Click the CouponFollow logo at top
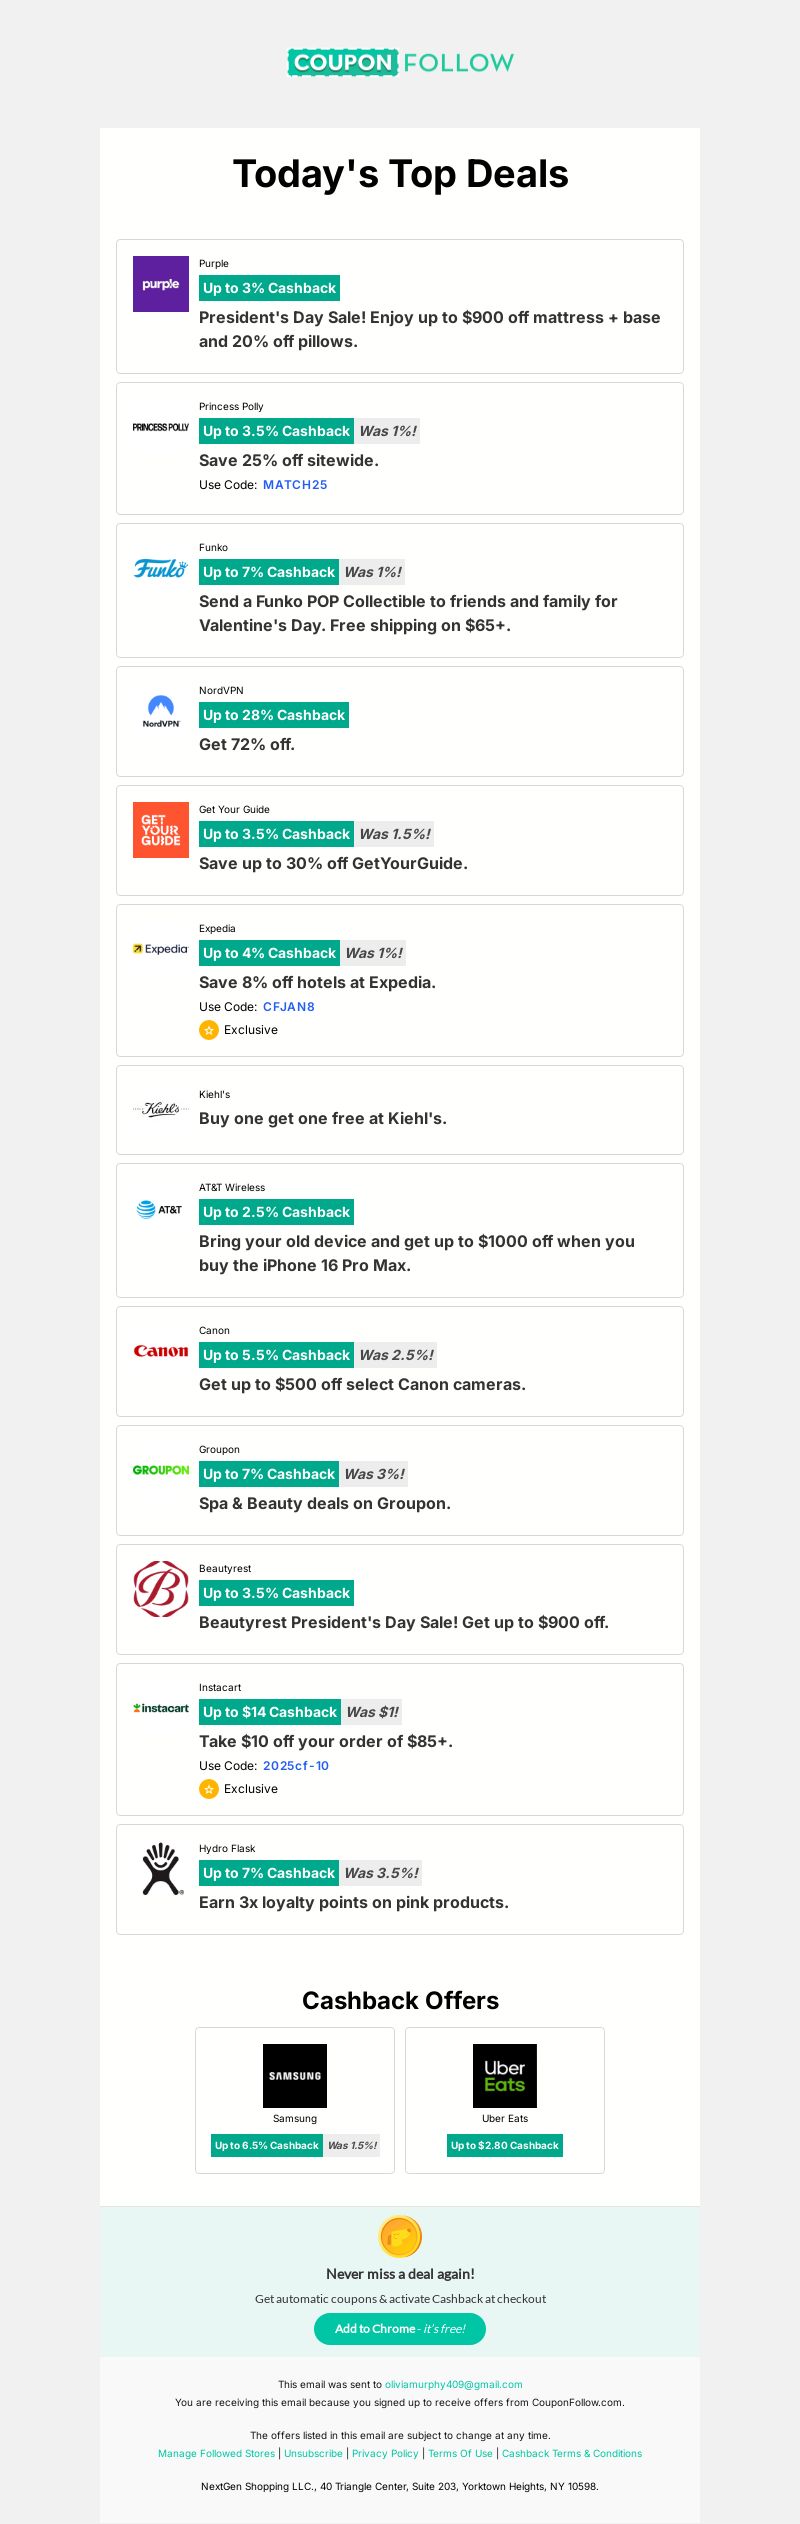Image resolution: width=800 pixels, height=2524 pixels. tap(400, 62)
